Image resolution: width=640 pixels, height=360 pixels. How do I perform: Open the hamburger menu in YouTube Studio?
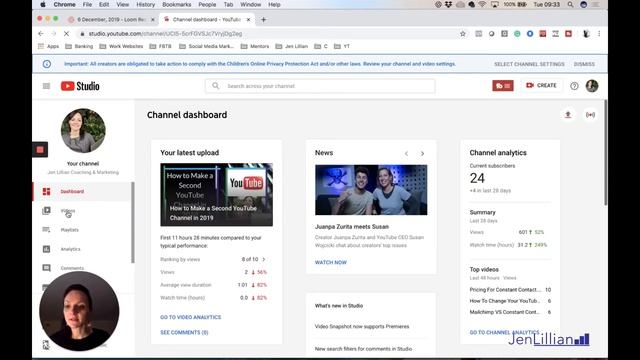46,86
